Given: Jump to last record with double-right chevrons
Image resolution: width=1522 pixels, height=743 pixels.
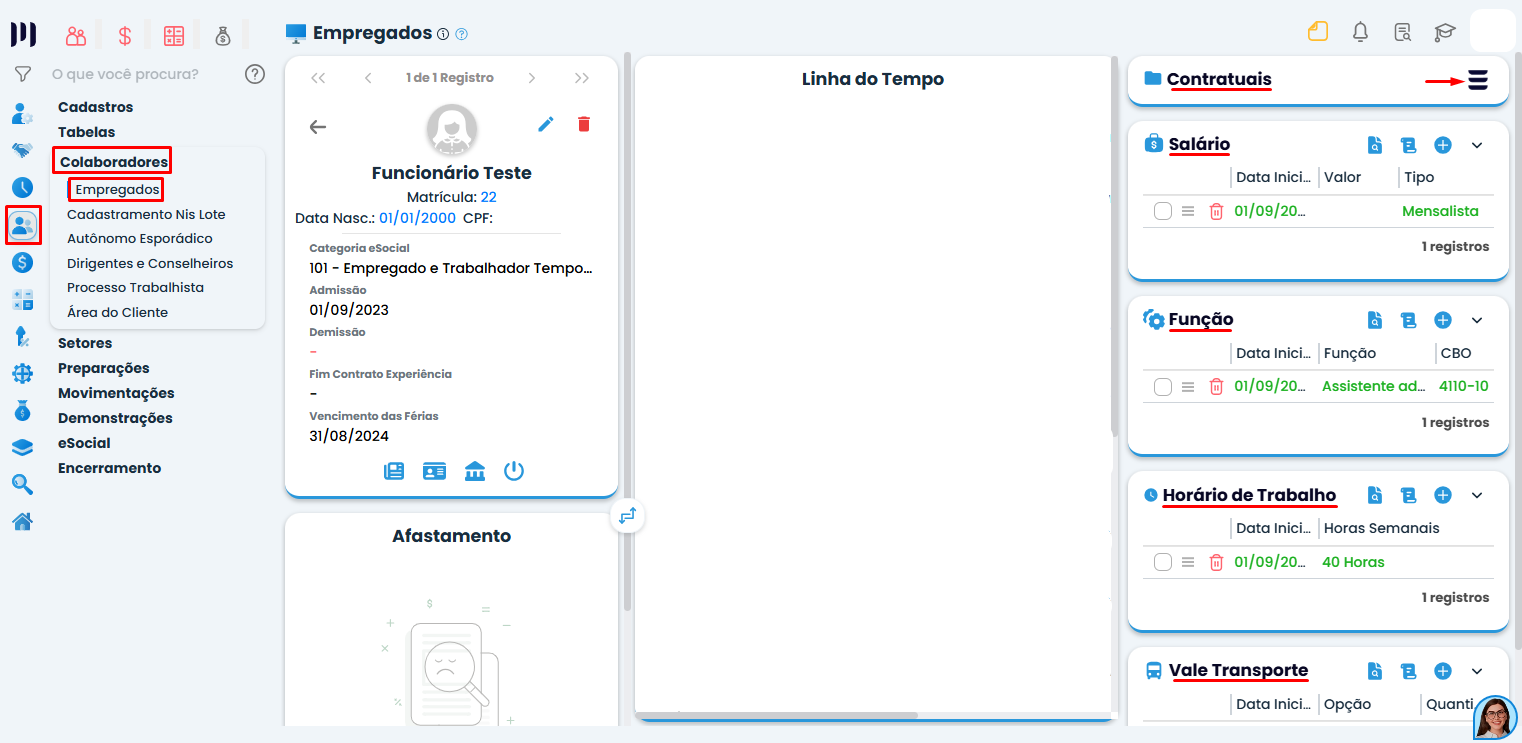Looking at the screenshot, I should [x=582, y=78].
